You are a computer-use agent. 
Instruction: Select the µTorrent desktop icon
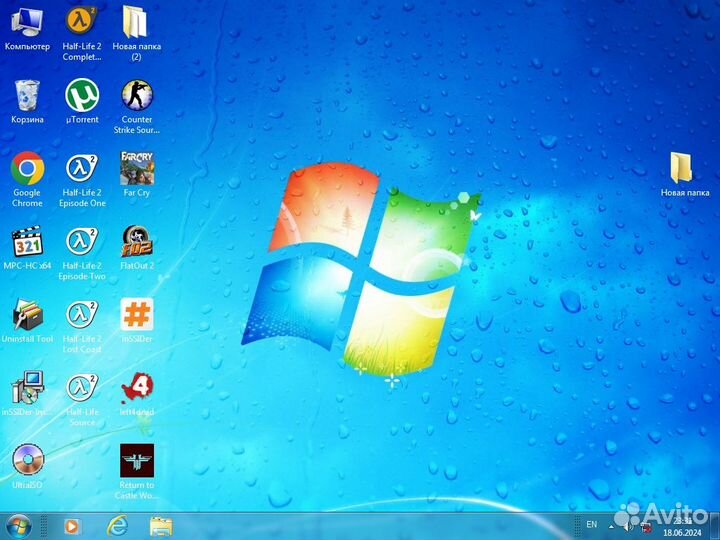coord(82,96)
